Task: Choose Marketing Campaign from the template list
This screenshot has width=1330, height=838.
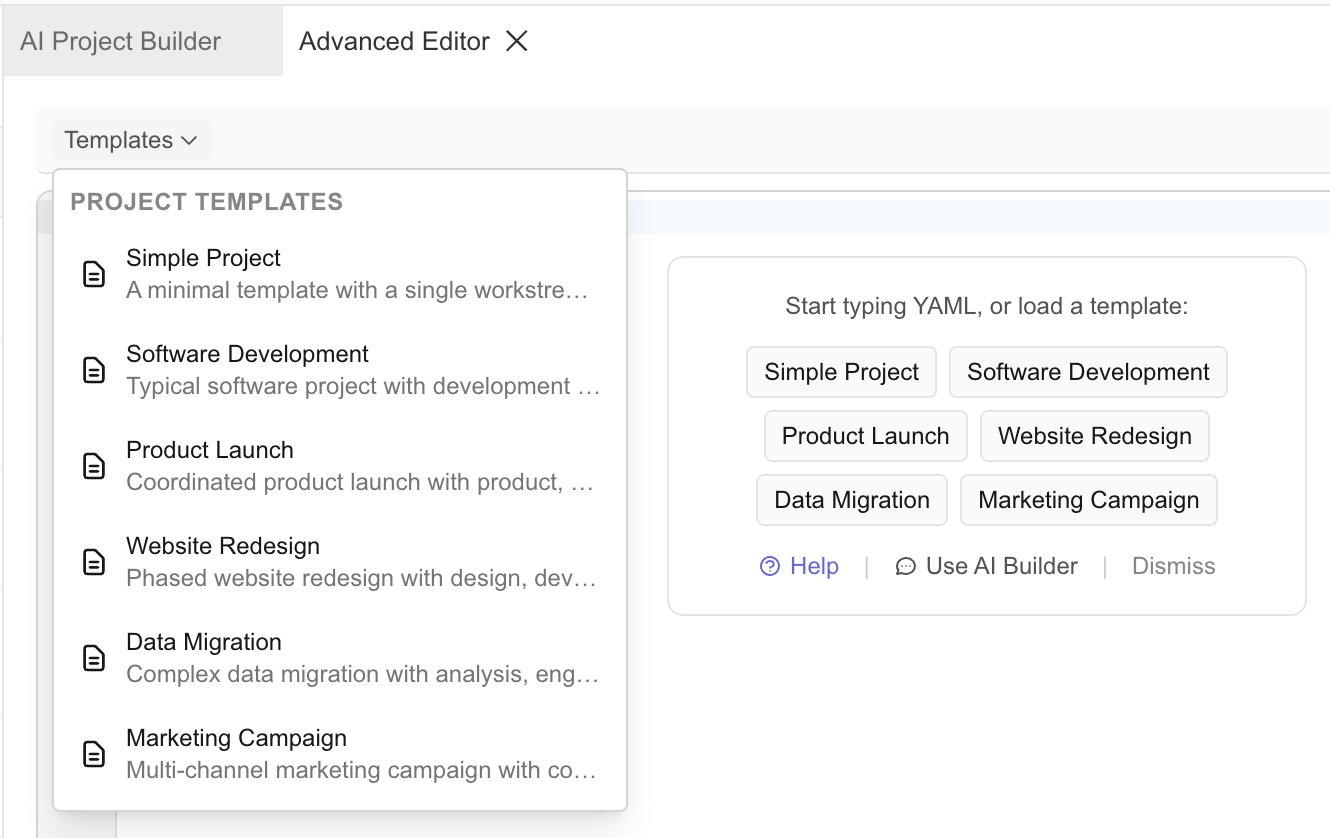Action: pyautogui.click(x=236, y=738)
